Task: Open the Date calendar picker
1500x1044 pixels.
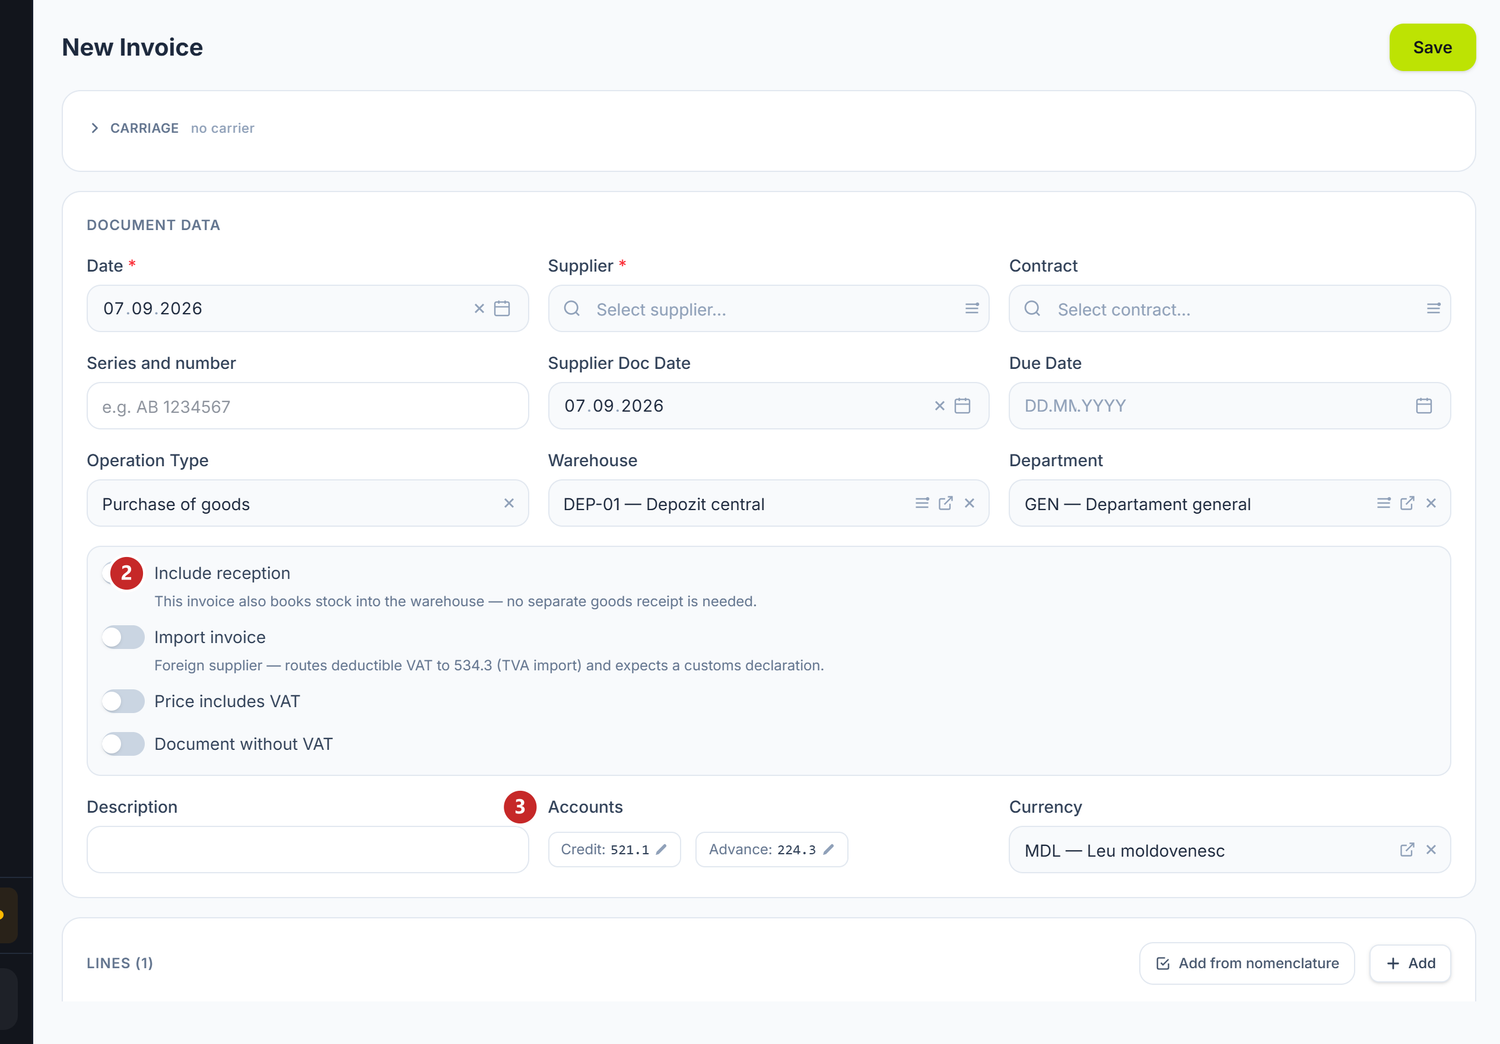Action: tap(502, 309)
